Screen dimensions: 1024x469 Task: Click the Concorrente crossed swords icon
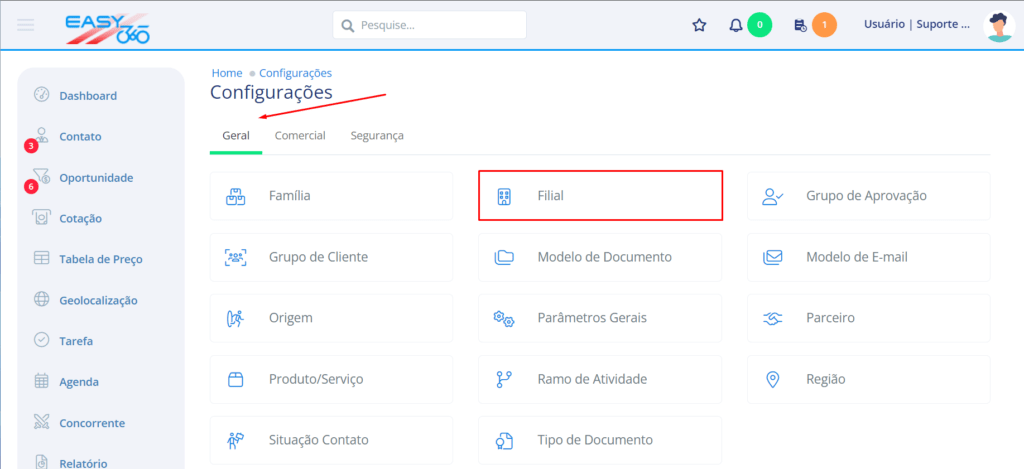pyautogui.click(x=41, y=422)
